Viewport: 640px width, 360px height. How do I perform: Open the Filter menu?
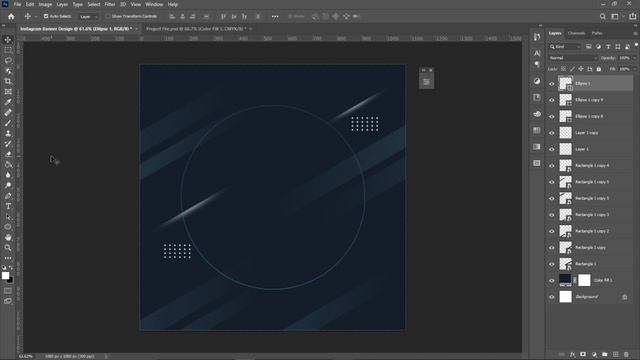pyautogui.click(x=110, y=4)
